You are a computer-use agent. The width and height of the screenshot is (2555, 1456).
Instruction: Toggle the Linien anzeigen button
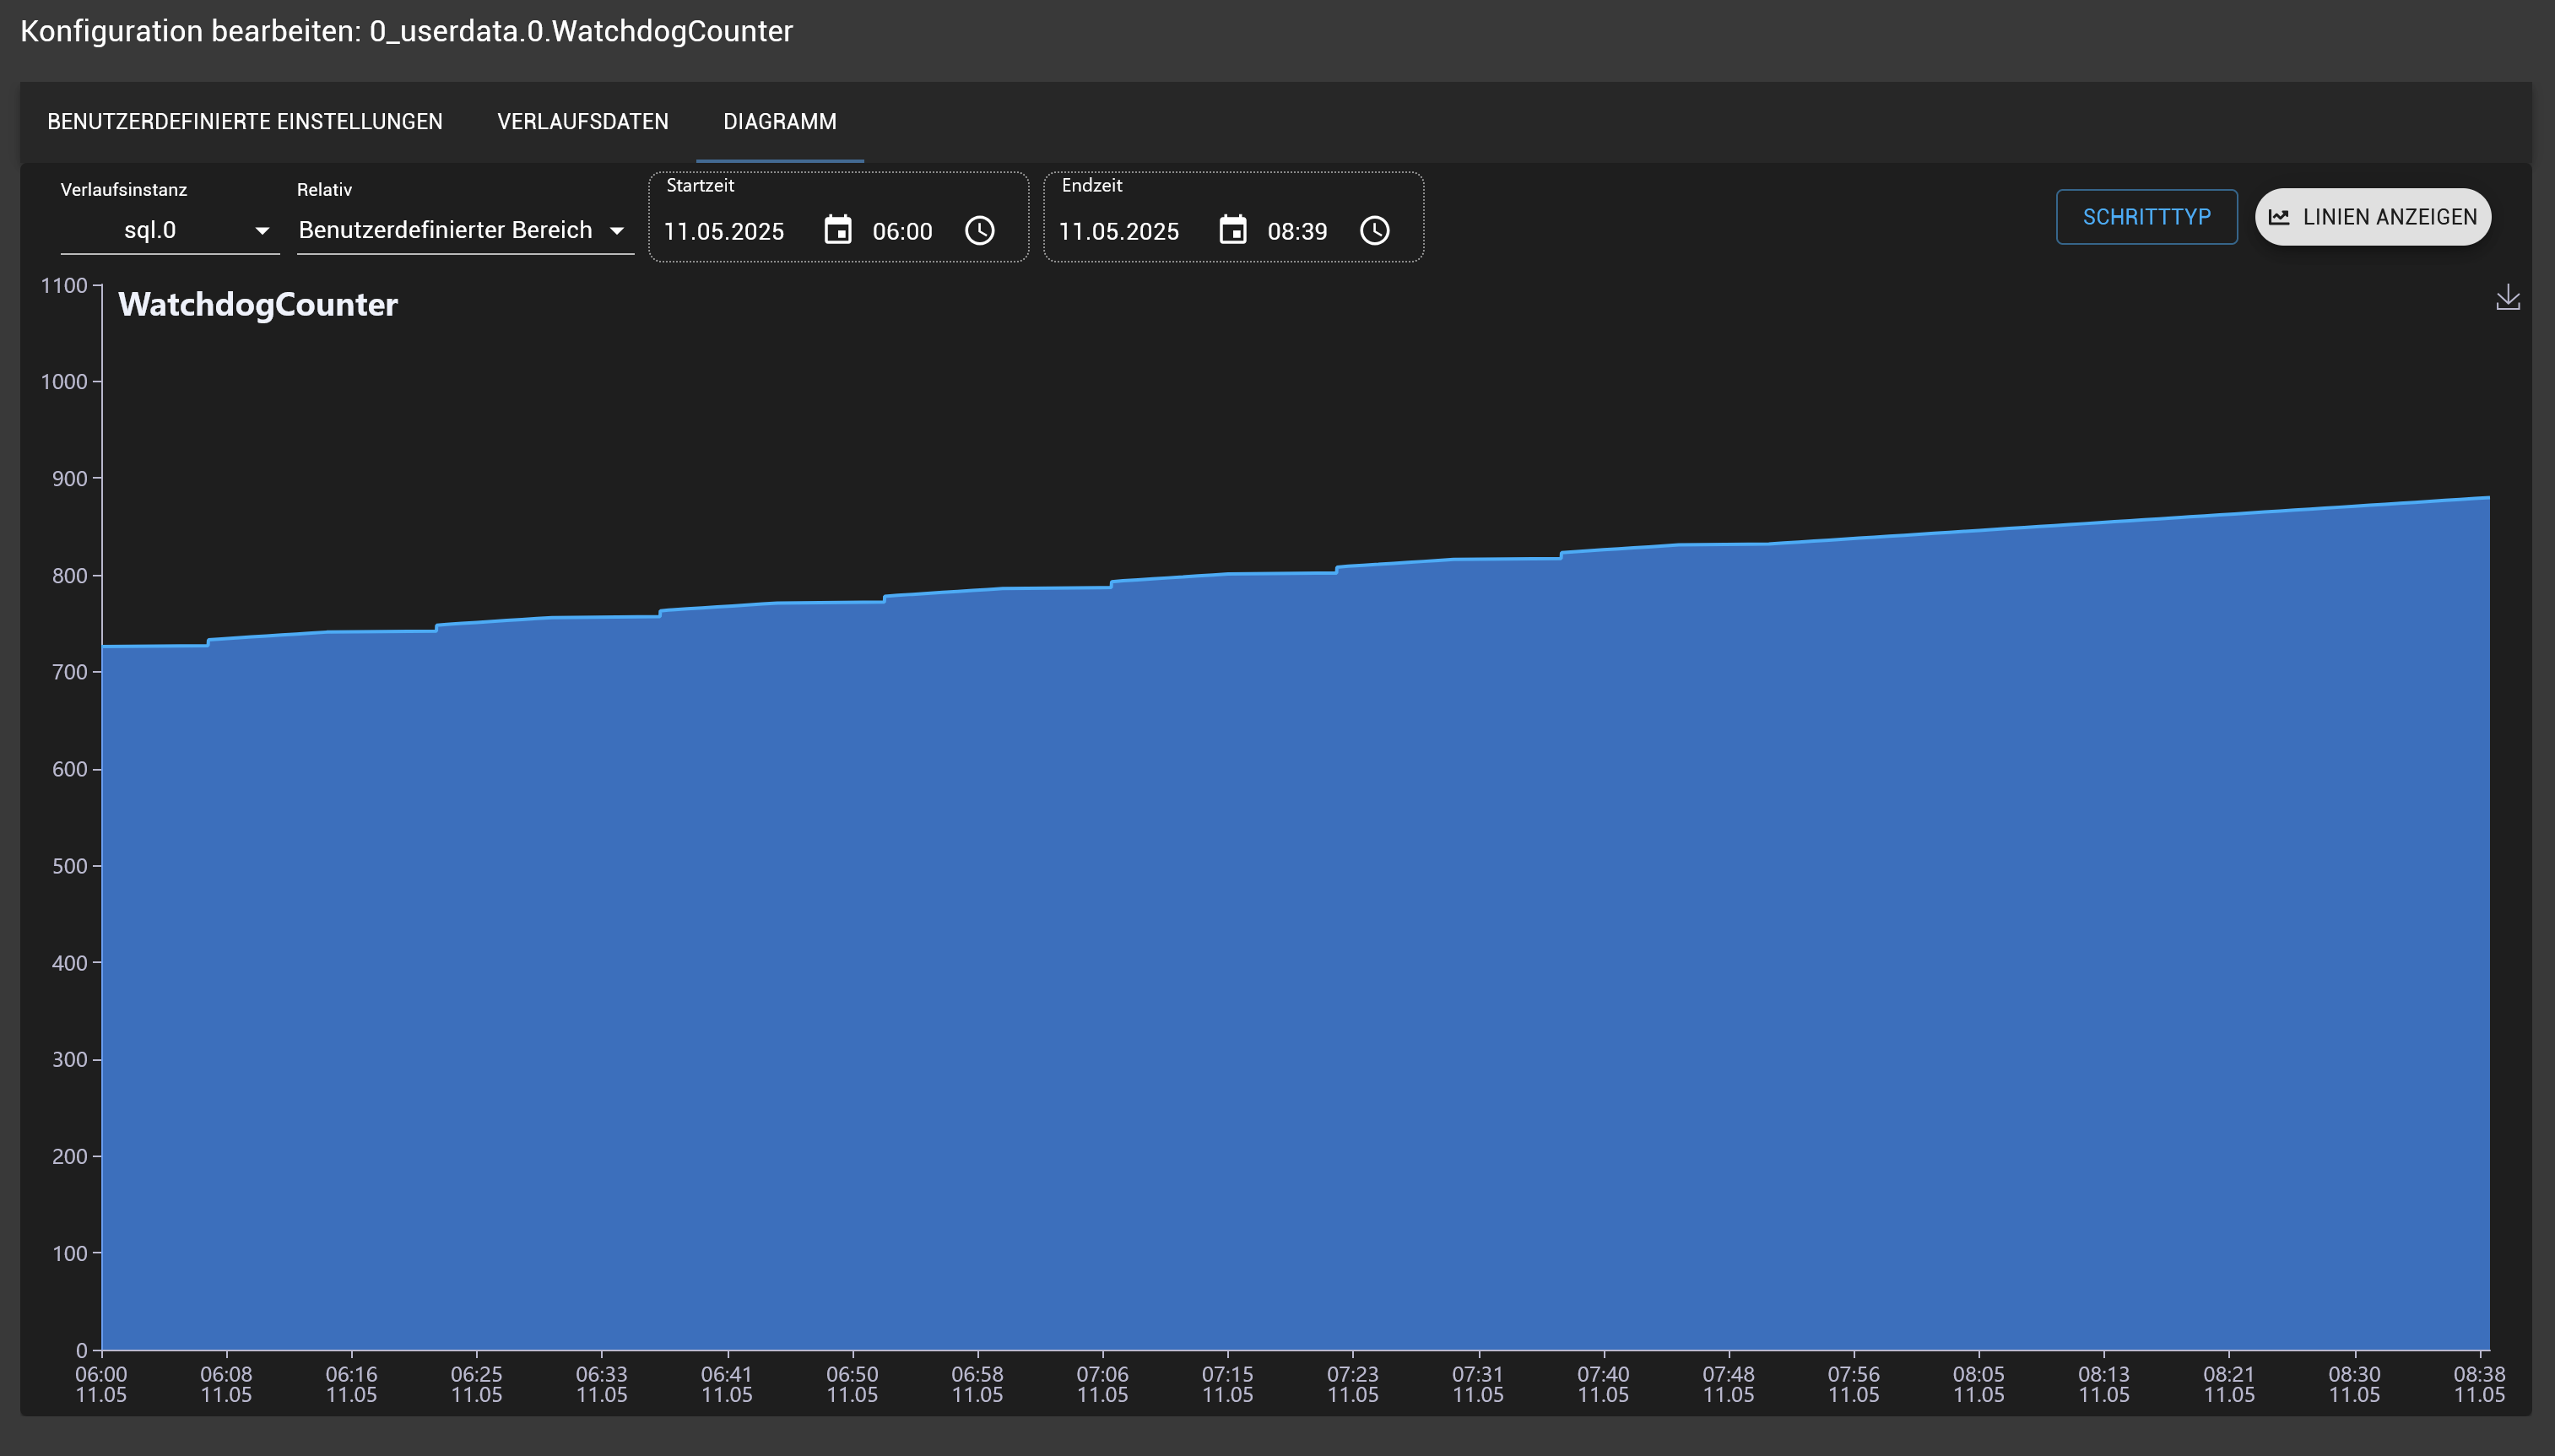click(2372, 217)
